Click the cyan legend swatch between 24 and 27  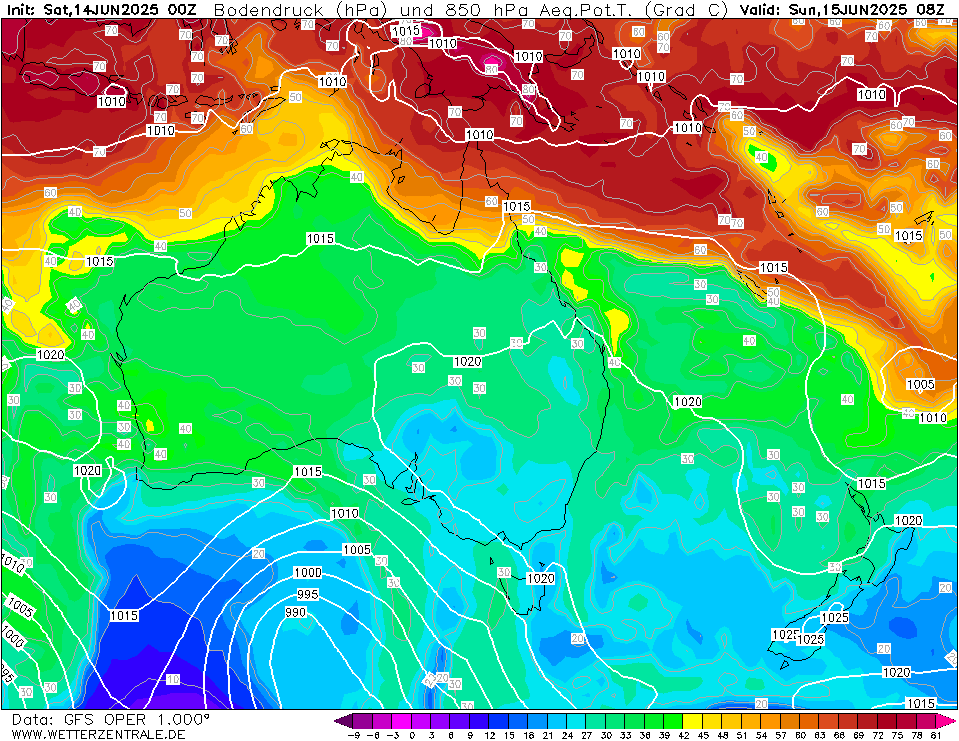576,721
